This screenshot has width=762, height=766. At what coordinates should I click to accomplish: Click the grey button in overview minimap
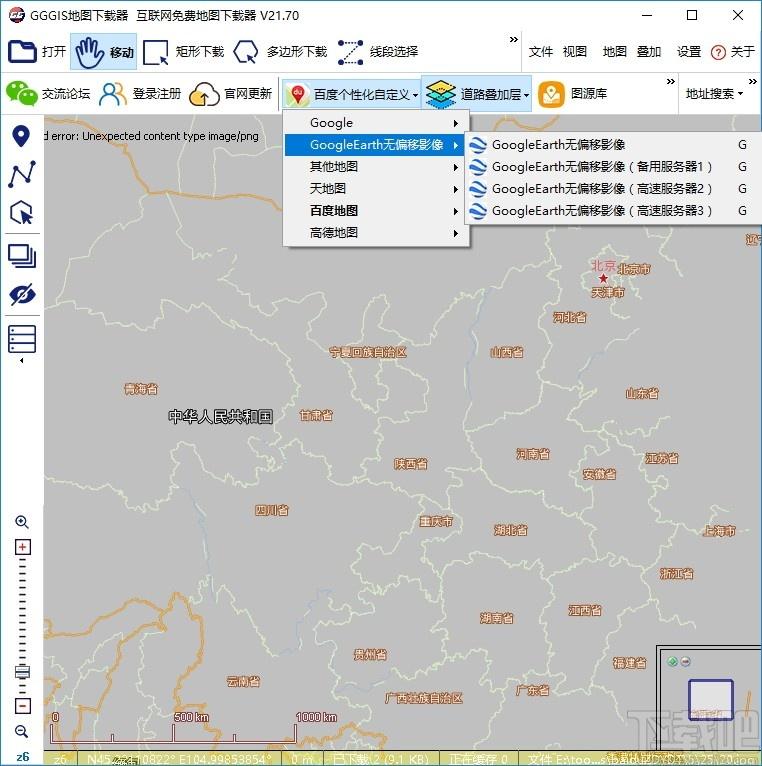click(x=685, y=661)
